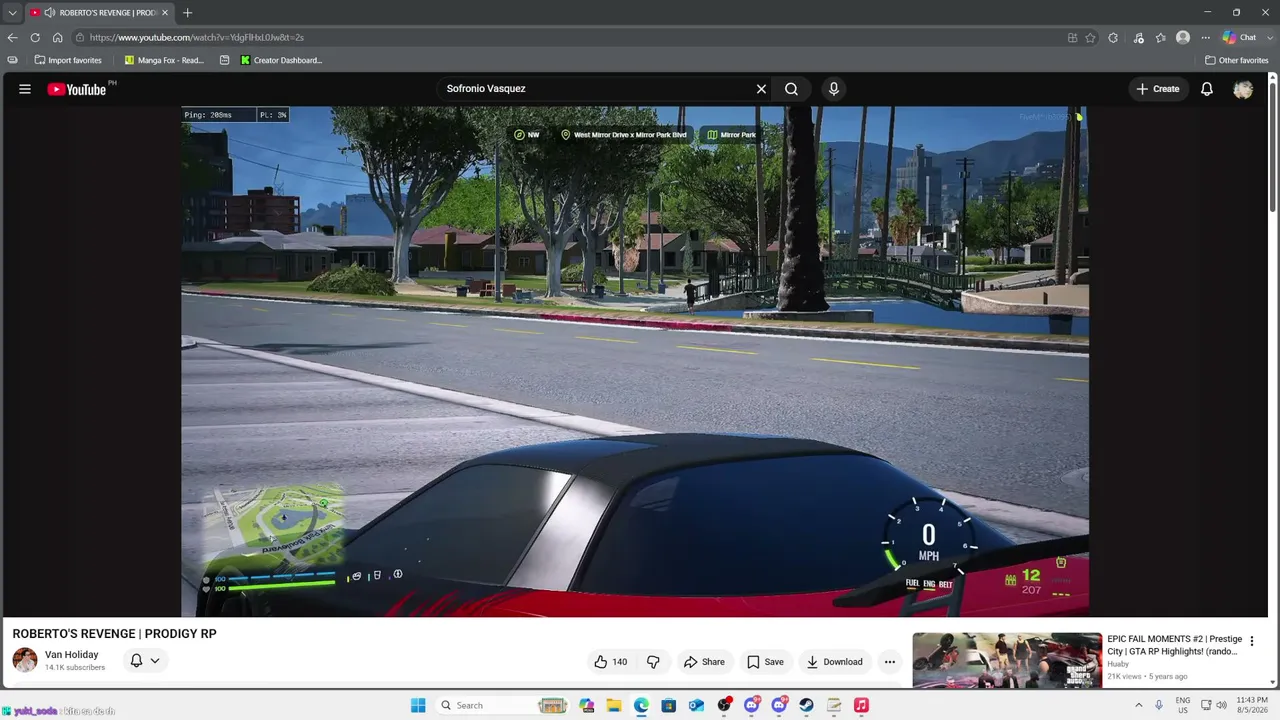Open the Import favorites bookmark
The width and height of the screenshot is (1280, 720).
tap(68, 60)
